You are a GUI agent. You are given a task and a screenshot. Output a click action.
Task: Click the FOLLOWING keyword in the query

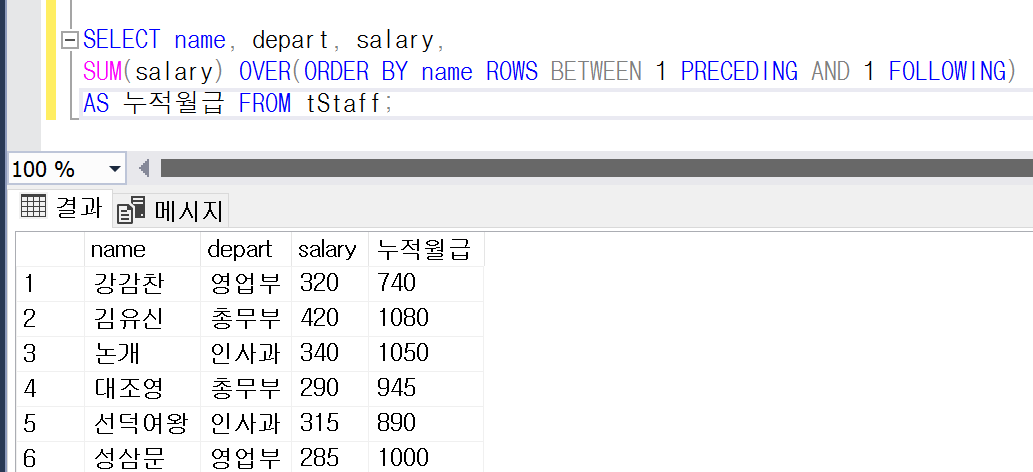[x=947, y=71]
